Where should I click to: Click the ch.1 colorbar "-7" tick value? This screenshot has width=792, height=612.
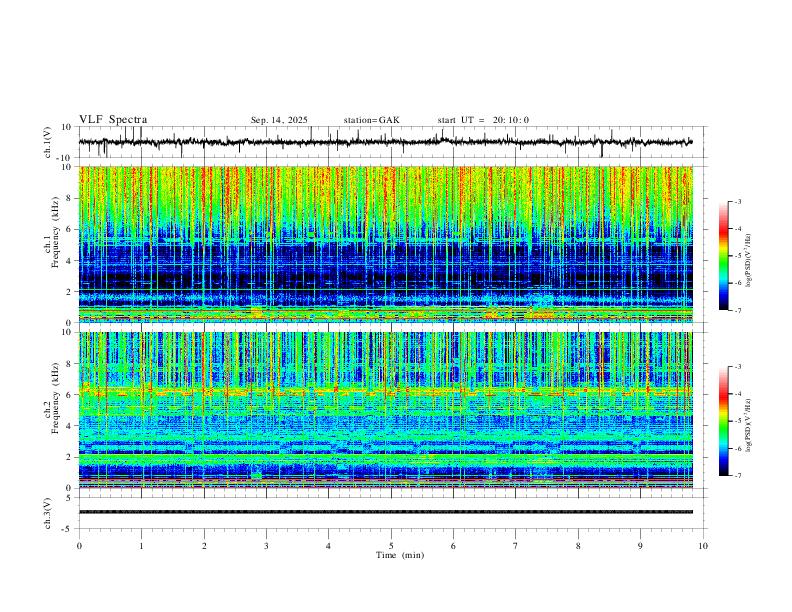point(737,311)
